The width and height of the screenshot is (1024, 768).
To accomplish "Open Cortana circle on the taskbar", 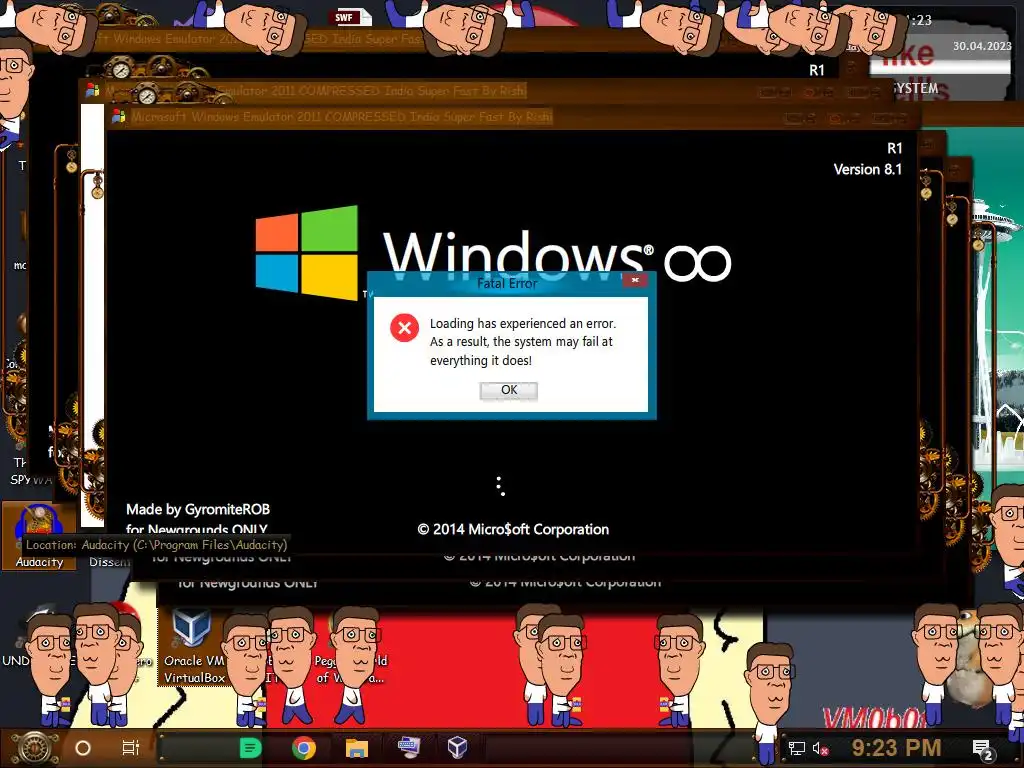I will click(x=83, y=748).
